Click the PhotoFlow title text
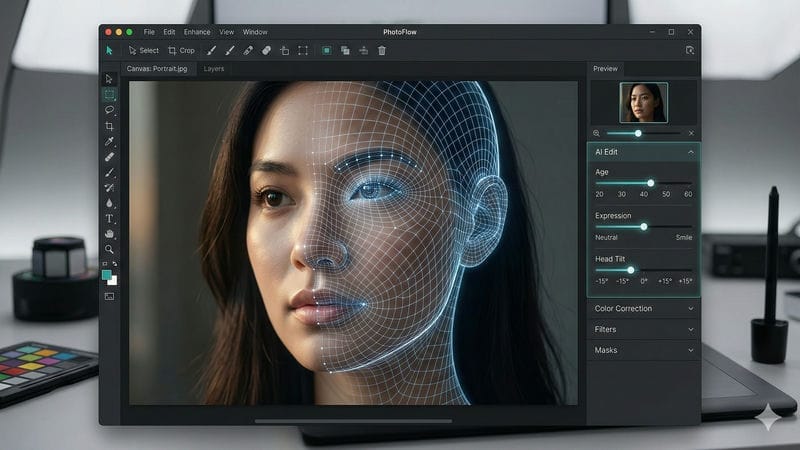Image resolution: width=800 pixels, height=450 pixels. [400, 32]
